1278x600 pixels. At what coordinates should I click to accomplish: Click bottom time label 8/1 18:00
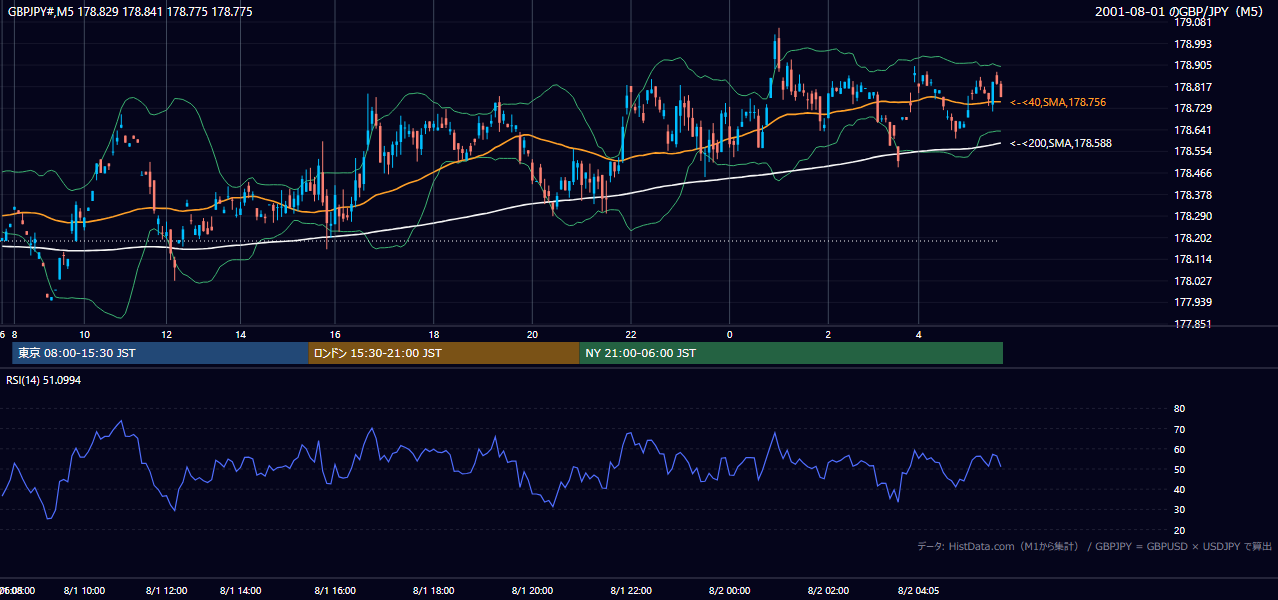point(433,591)
